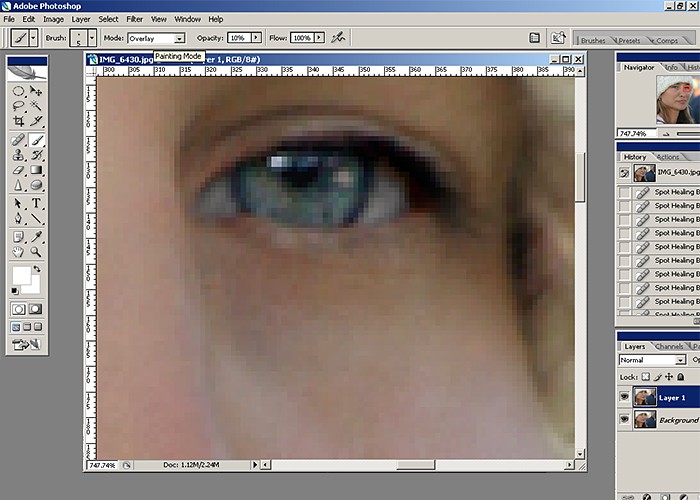Screen dimensions: 700x500
Task: Select the Crop tool
Action: coord(18,121)
